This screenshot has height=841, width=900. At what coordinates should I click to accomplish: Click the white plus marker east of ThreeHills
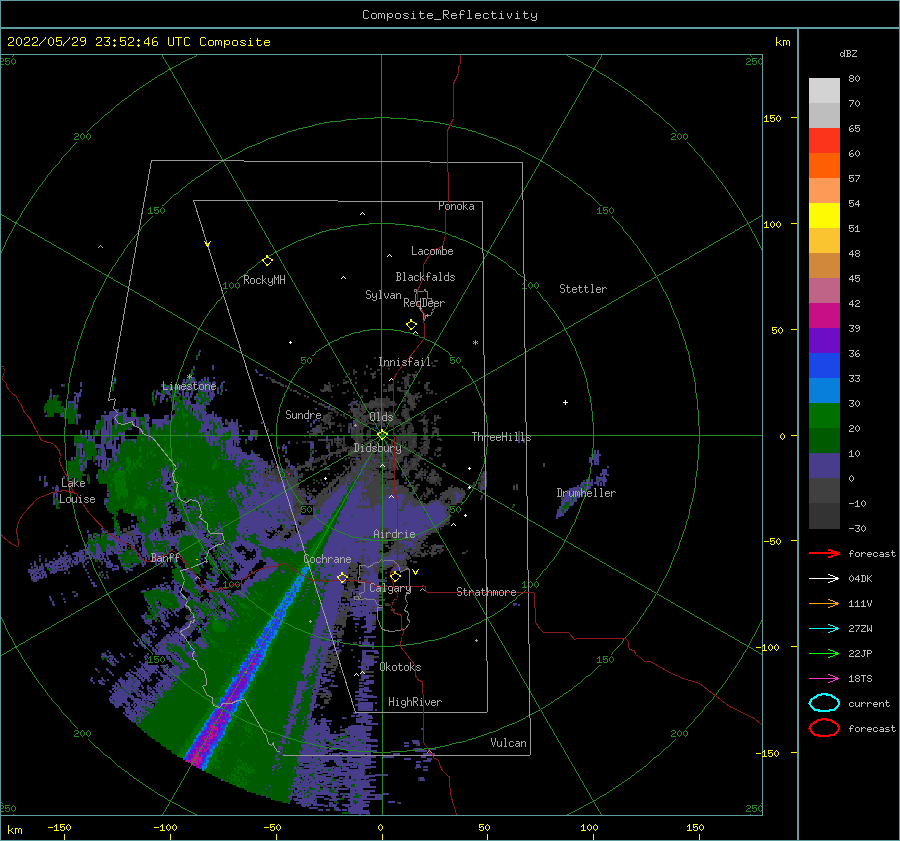[565, 402]
